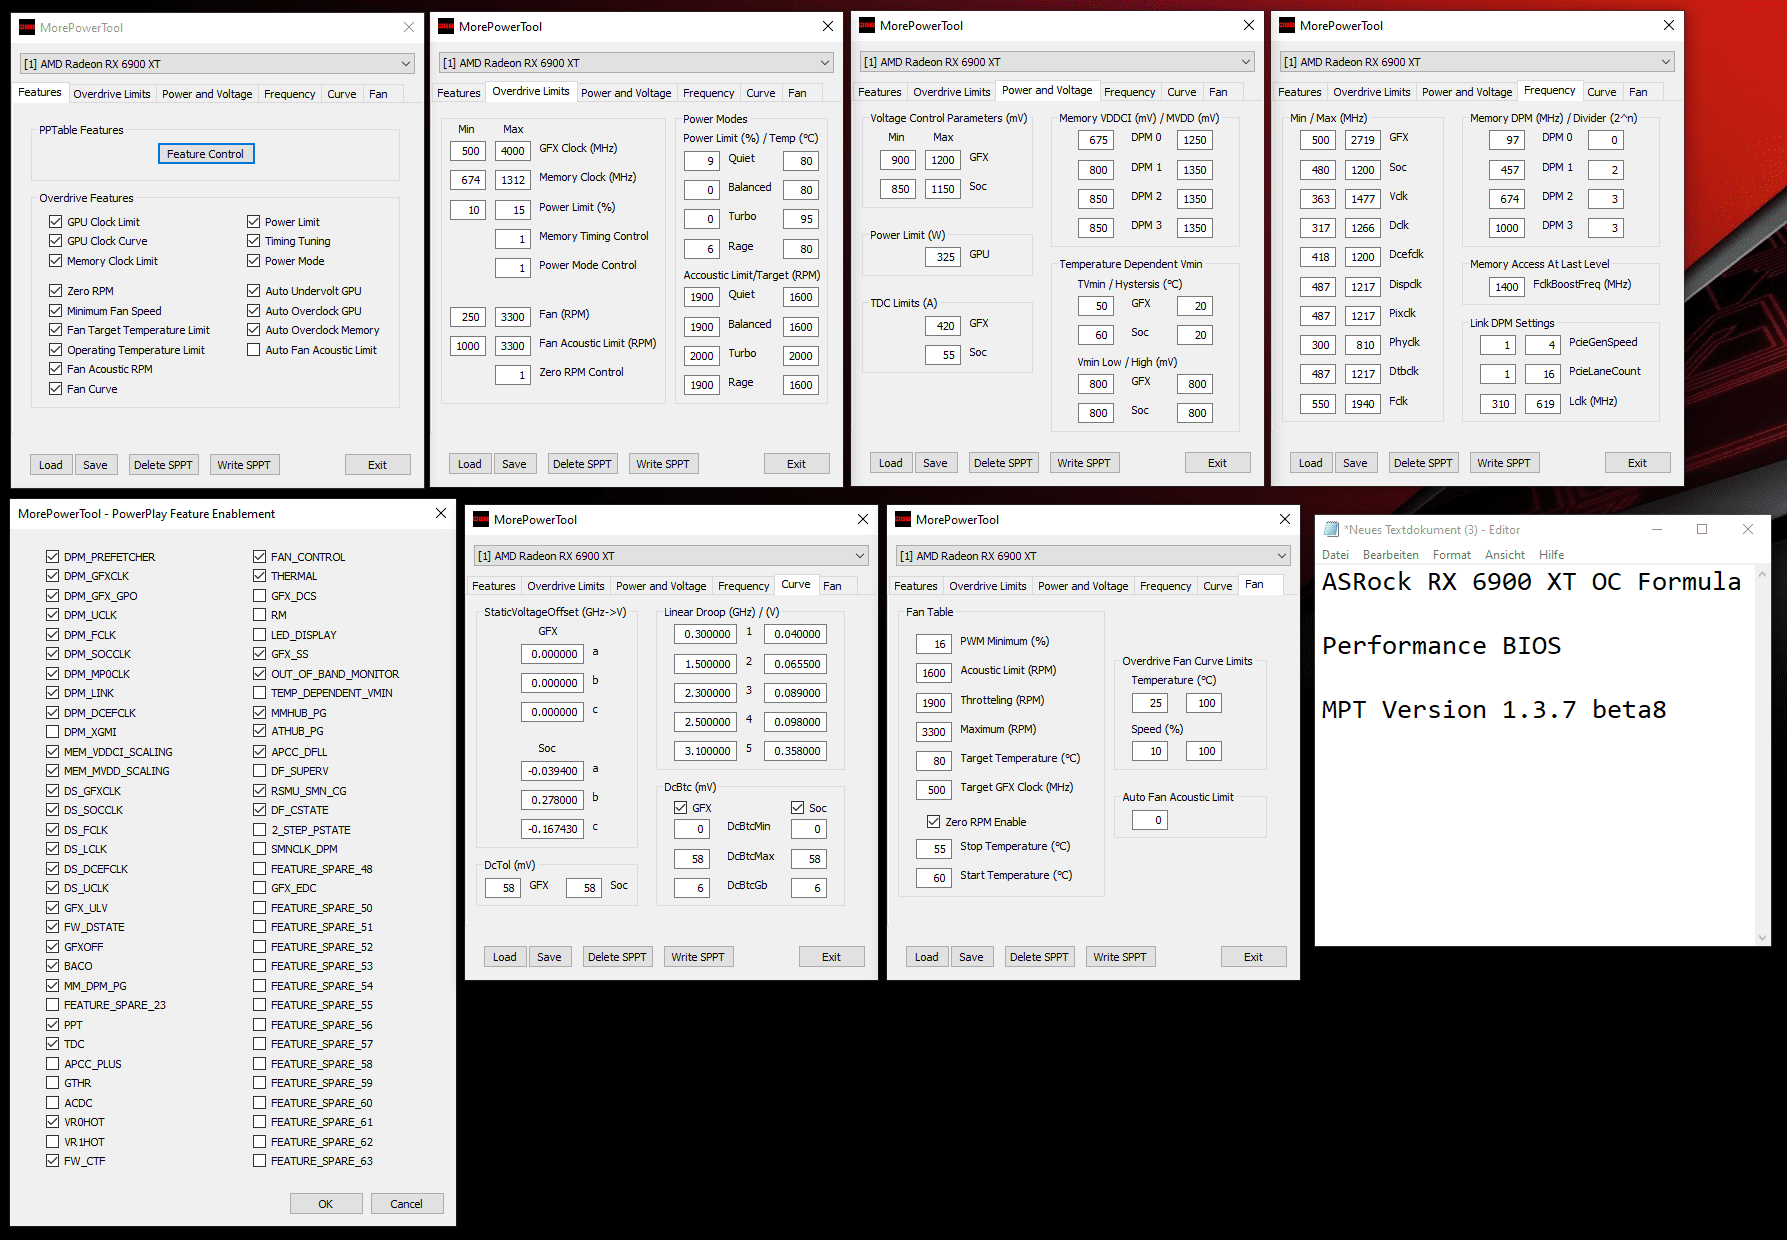The width and height of the screenshot is (1787, 1240).
Task: Click Write SPPT in the Features window
Action: tap(244, 465)
